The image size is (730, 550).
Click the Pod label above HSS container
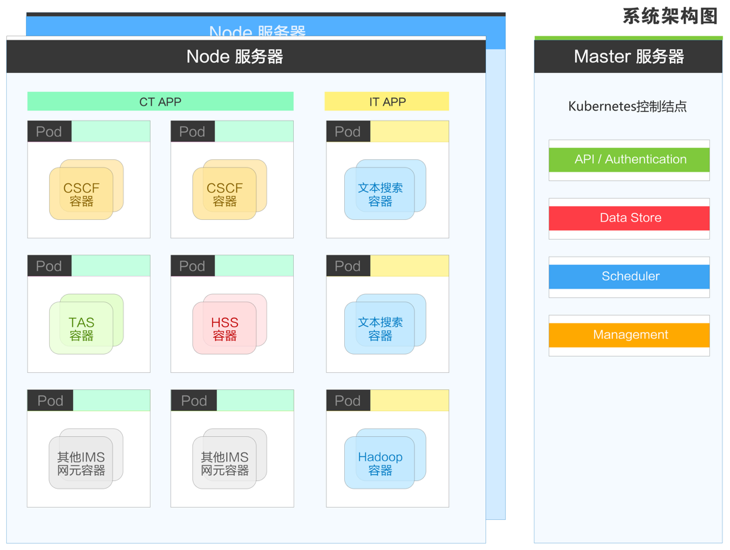tap(192, 266)
